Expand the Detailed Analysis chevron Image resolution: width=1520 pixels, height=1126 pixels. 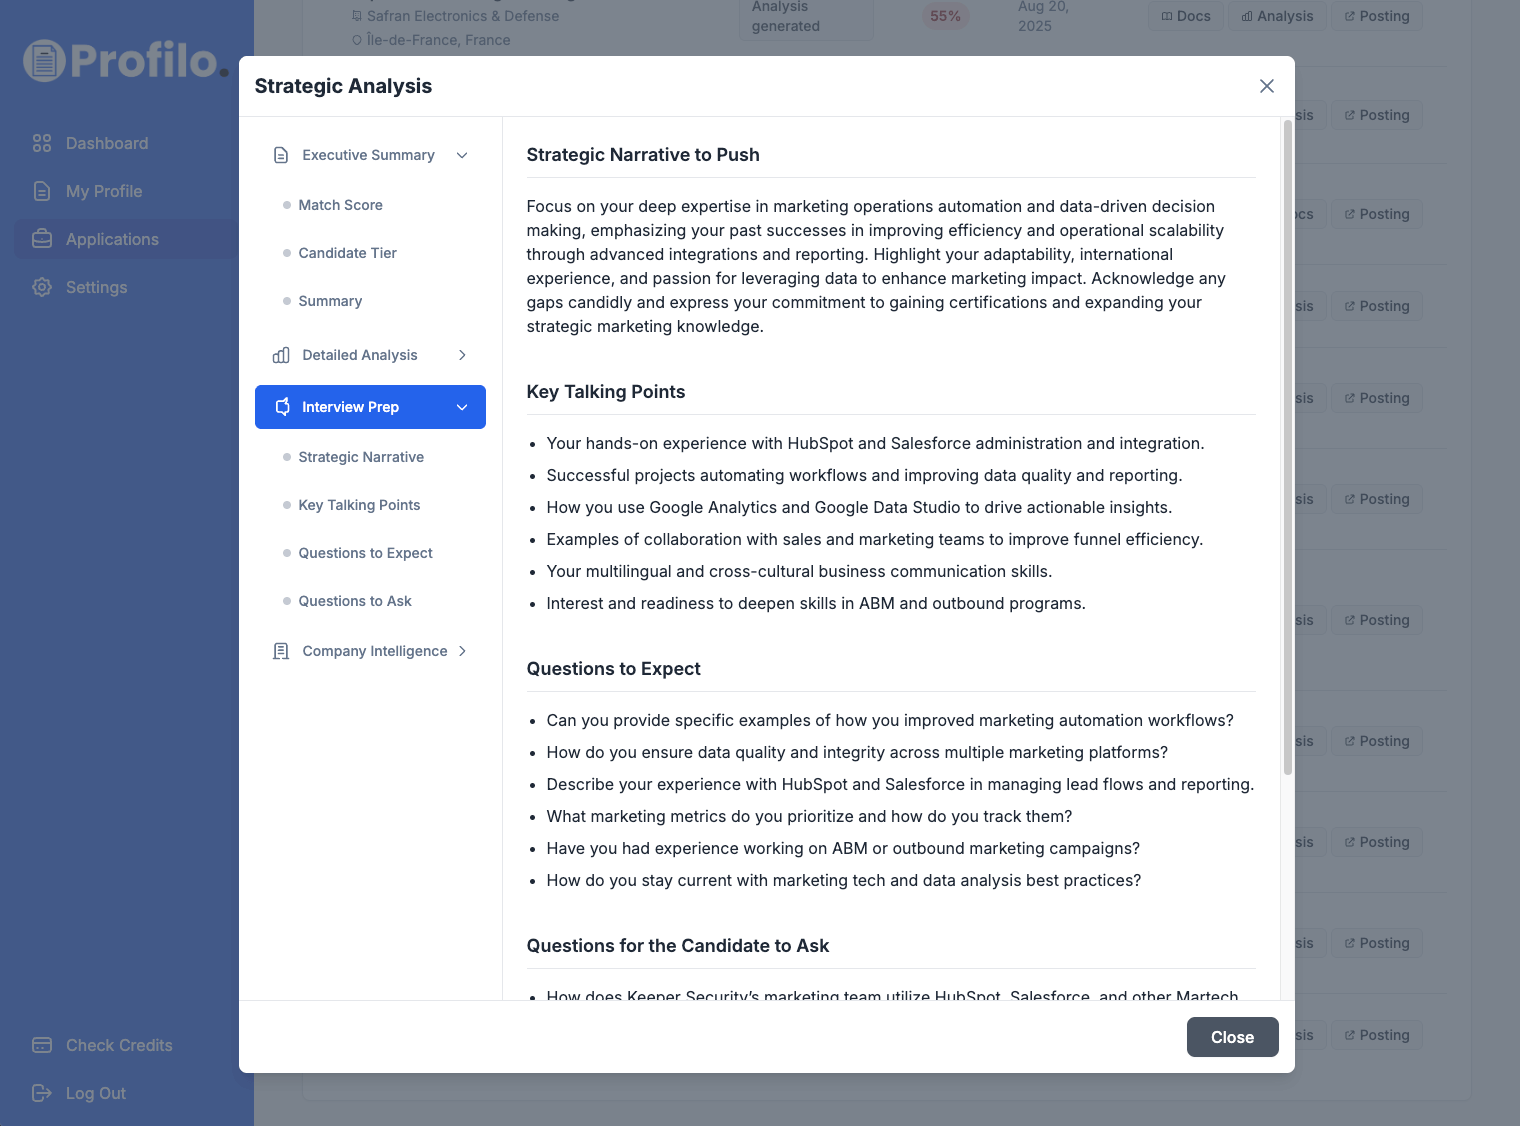[x=462, y=355]
